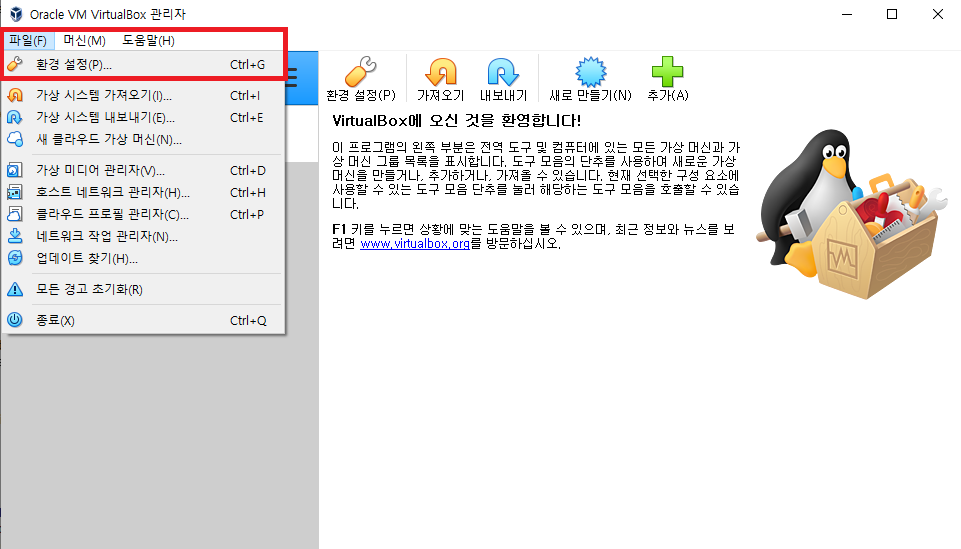Click the Ctrl+Q shortcut label
Screen dimensions: 961x549
tap(248, 320)
